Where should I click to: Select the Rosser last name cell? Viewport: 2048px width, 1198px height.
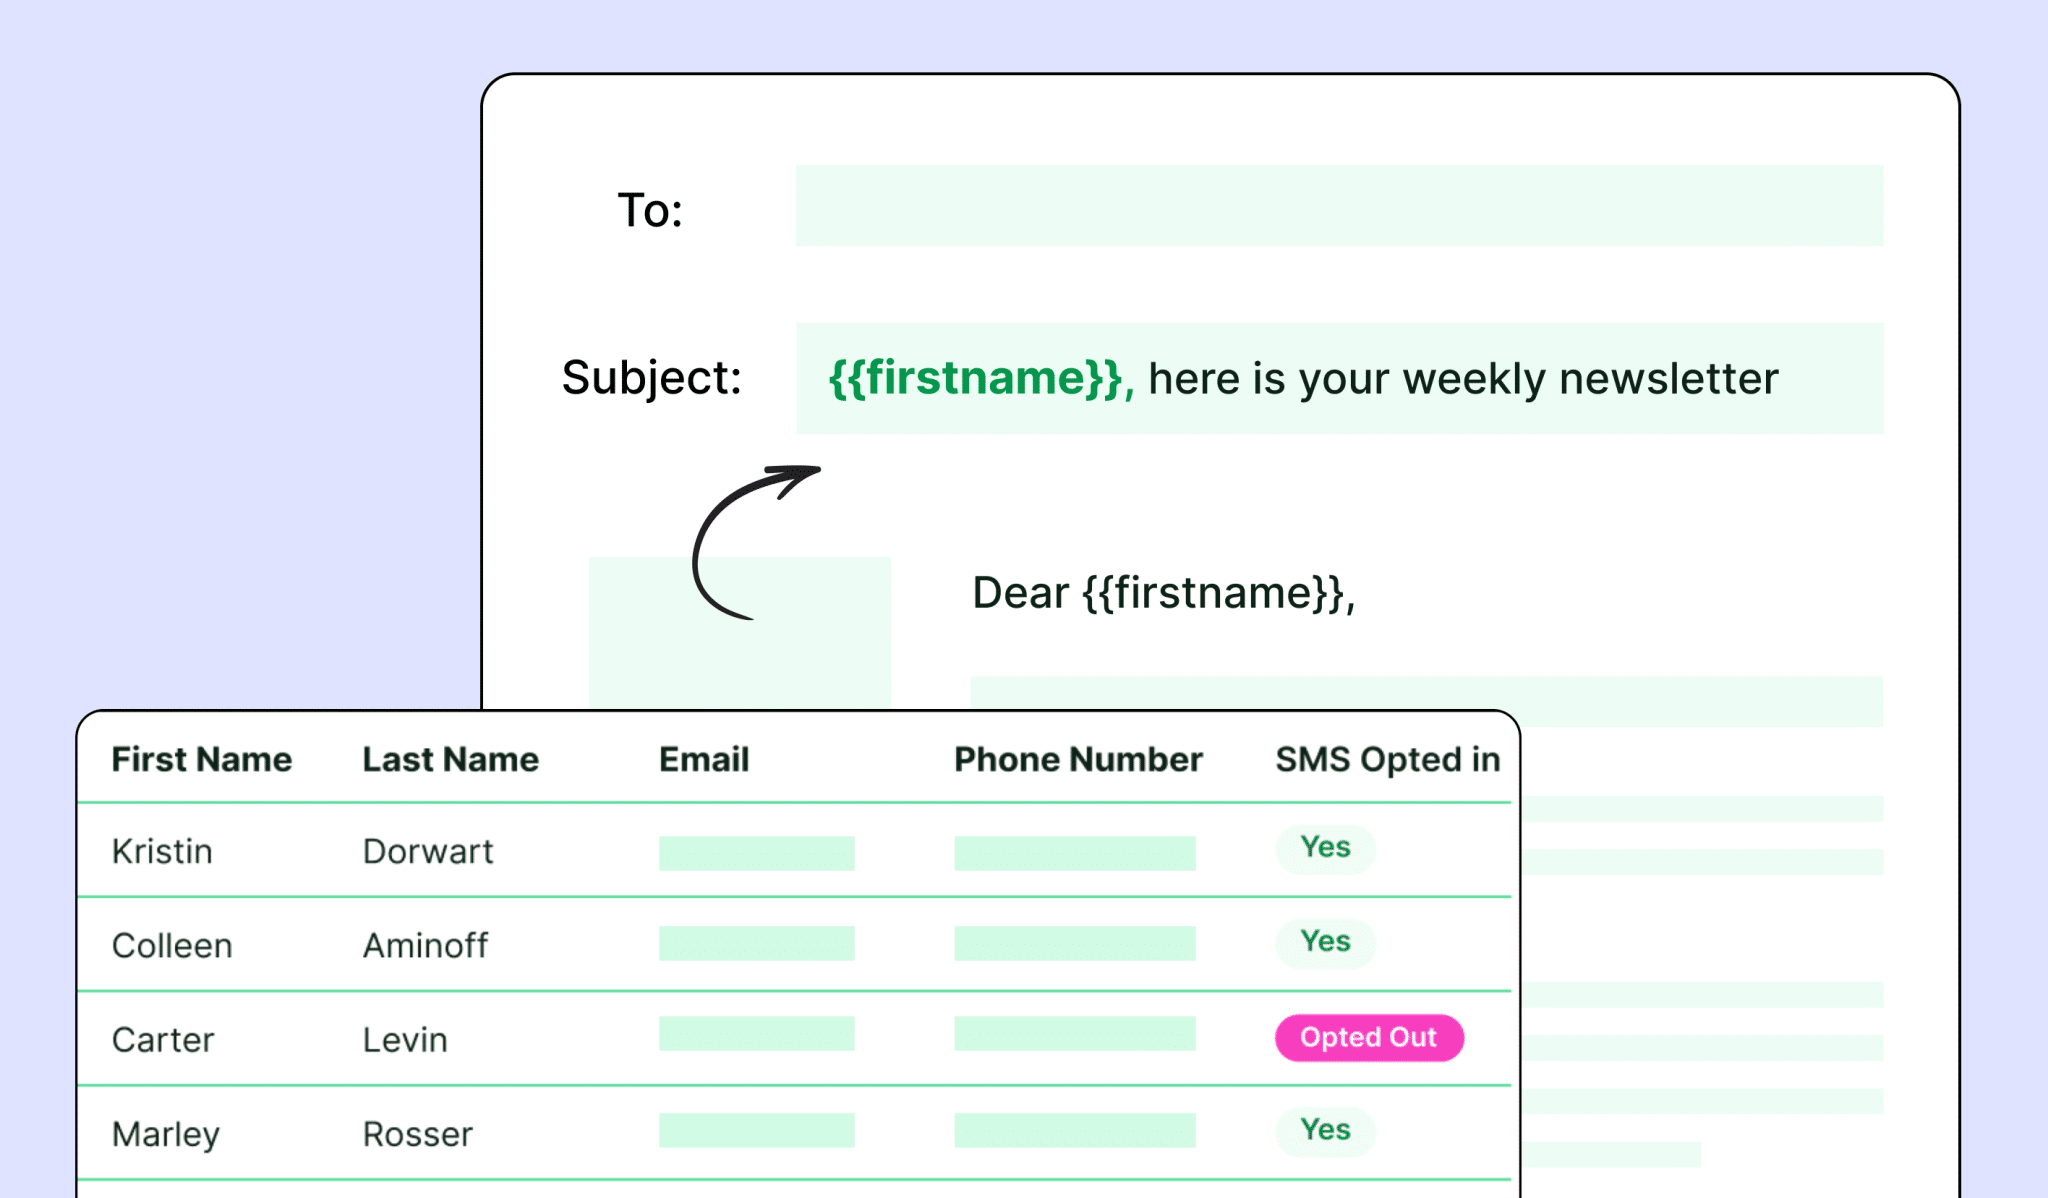[x=417, y=1134]
